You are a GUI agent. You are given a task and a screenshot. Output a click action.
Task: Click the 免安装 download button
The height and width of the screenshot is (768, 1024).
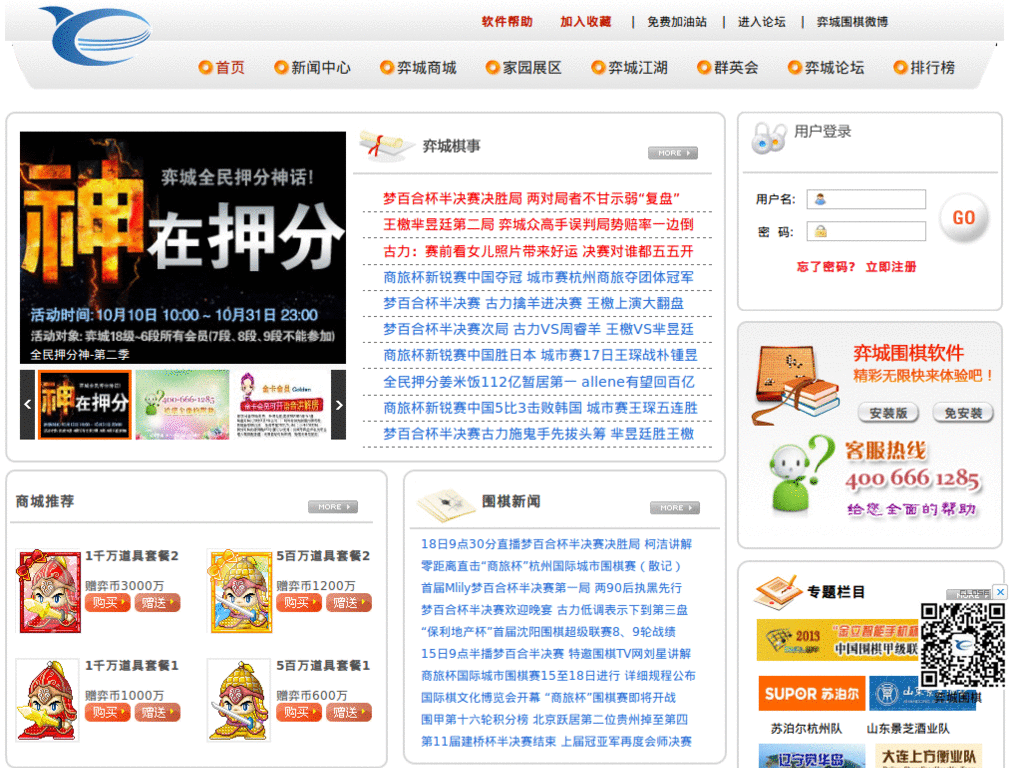963,413
